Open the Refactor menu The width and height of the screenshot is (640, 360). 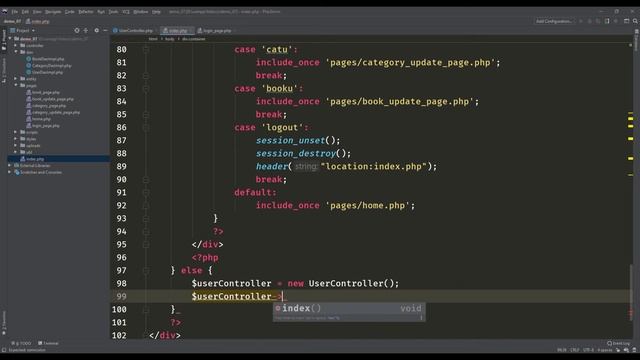[x=86, y=12]
